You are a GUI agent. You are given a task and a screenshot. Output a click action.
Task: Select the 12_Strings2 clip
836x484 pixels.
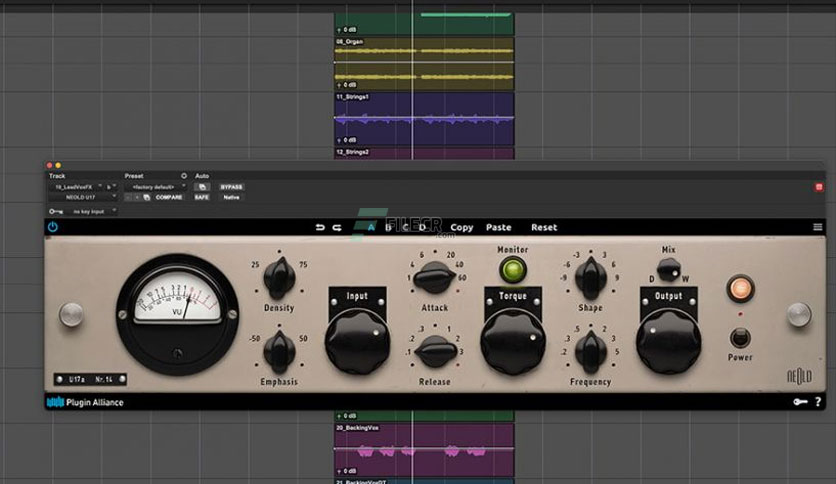(x=424, y=153)
